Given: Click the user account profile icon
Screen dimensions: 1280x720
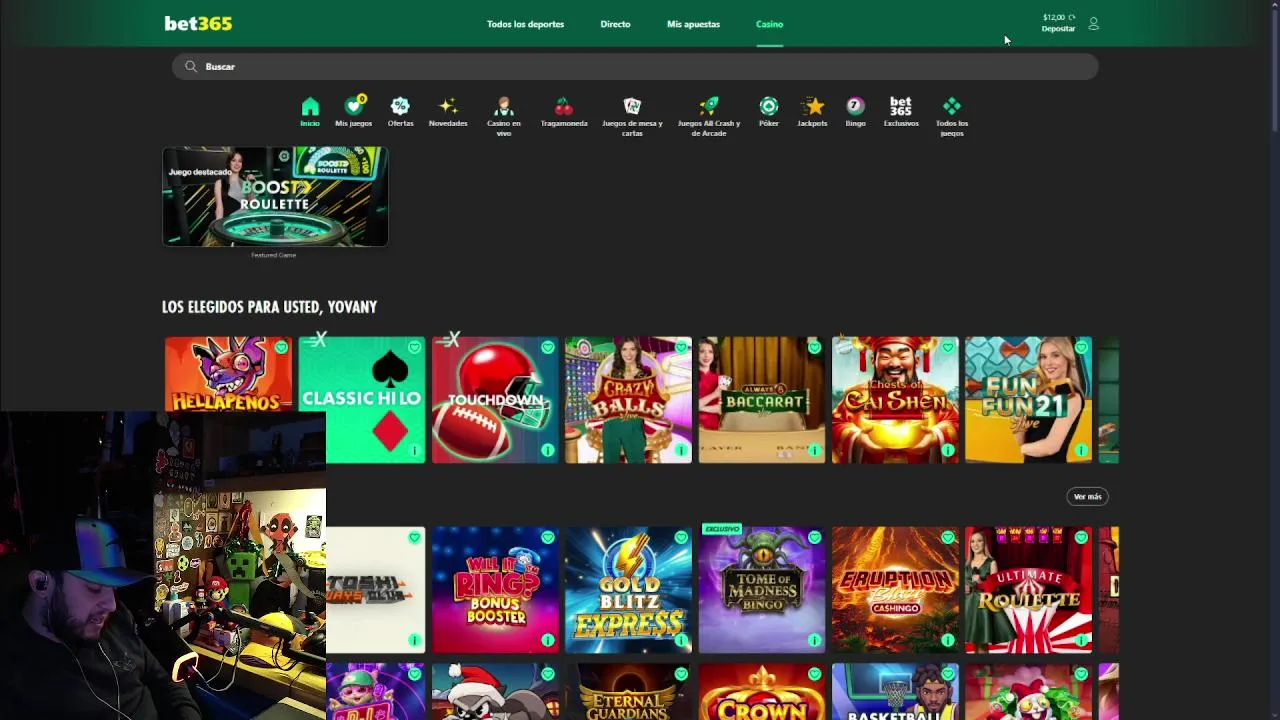Looking at the screenshot, I should click(x=1093, y=23).
